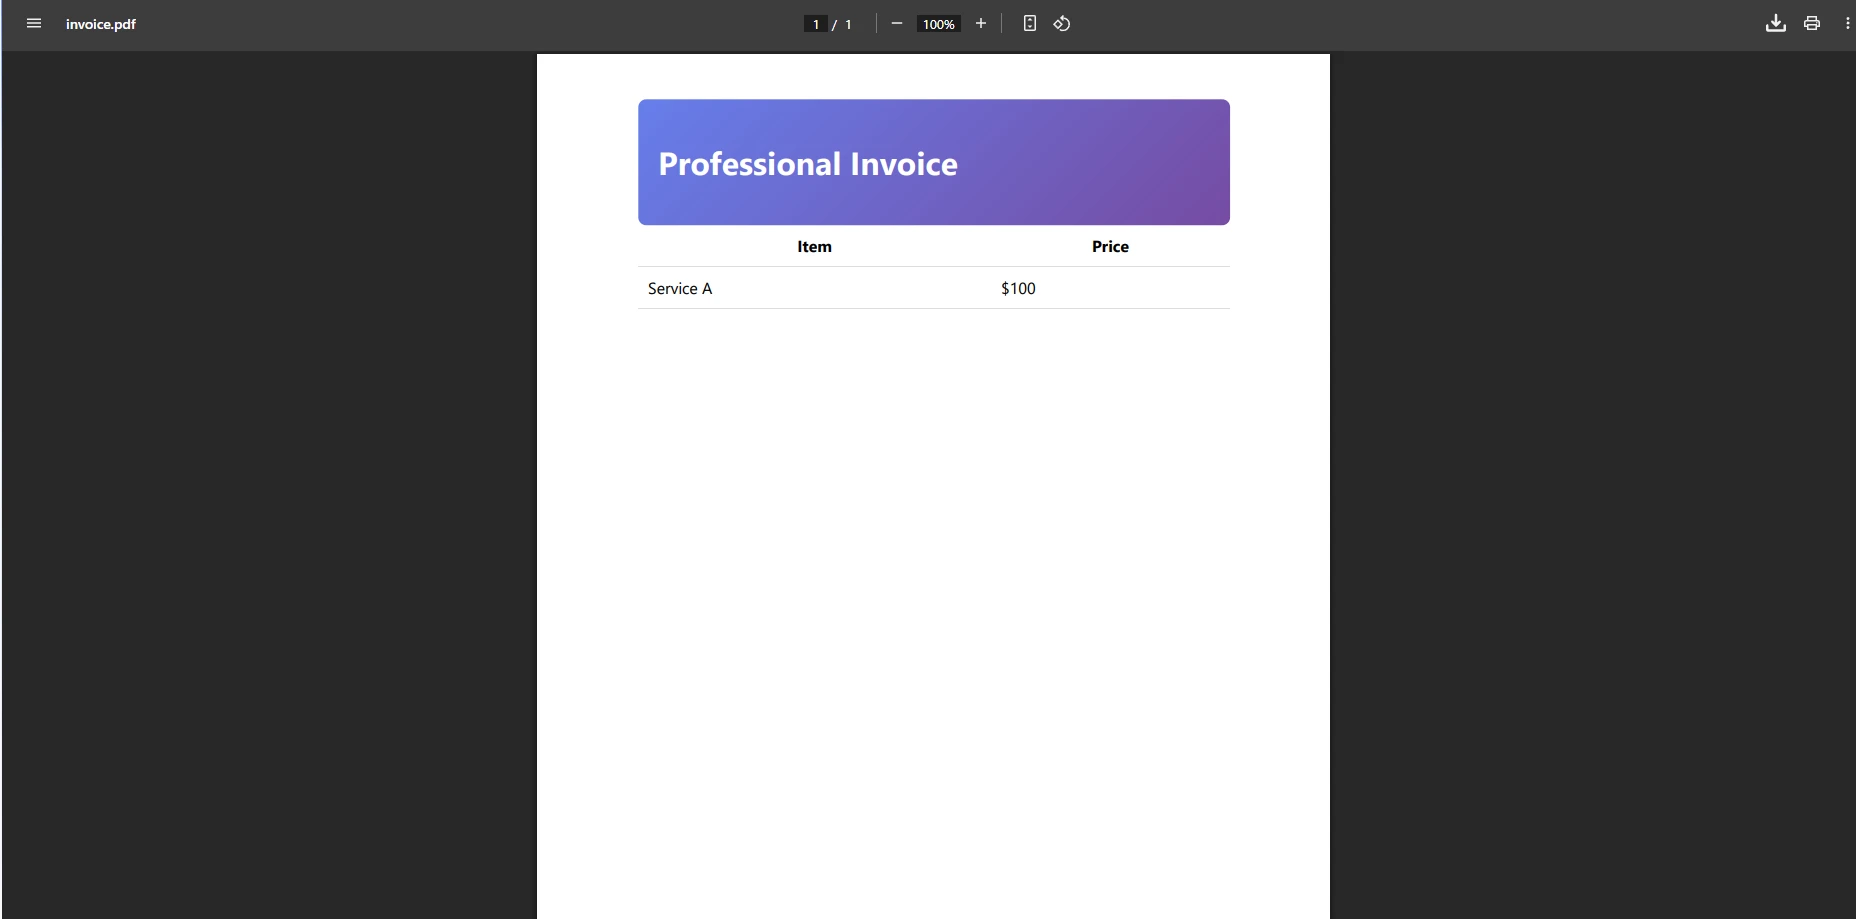Click the zoom percentage field

[x=938, y=23]
